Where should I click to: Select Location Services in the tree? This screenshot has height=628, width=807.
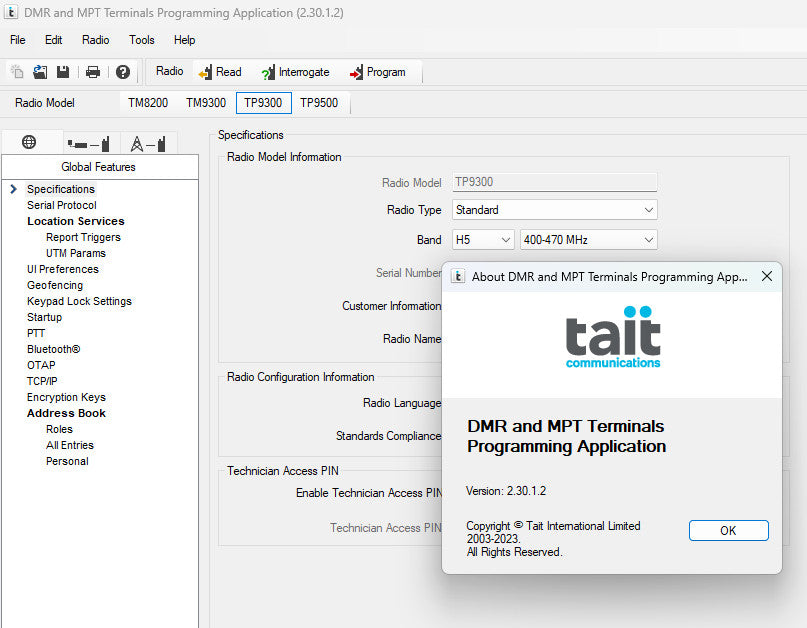click(76, 221)
